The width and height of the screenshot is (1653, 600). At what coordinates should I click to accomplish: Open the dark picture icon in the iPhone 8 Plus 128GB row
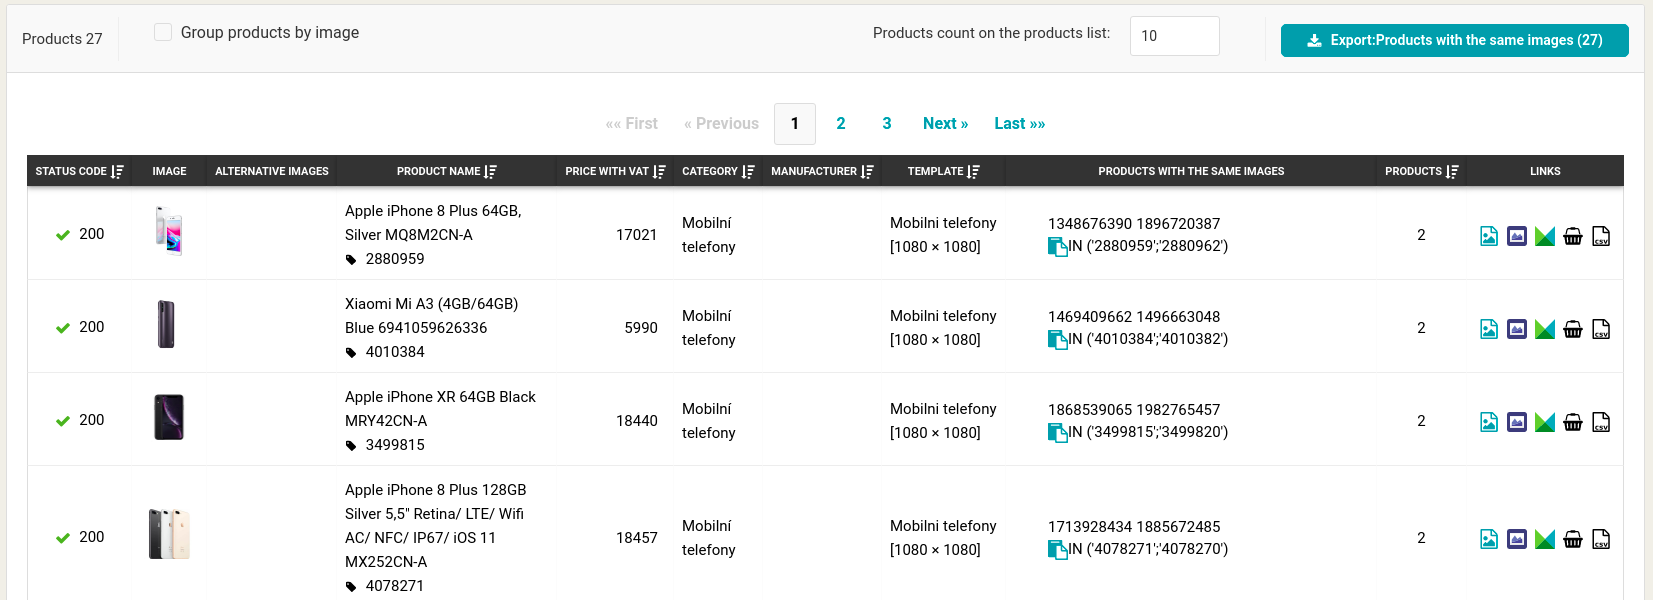tap(1517, 539)
